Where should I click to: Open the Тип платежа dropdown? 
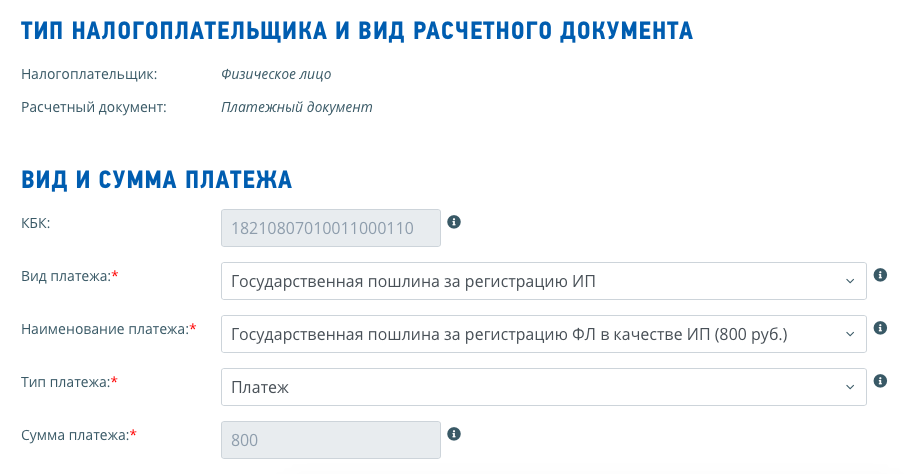(544, 387)
